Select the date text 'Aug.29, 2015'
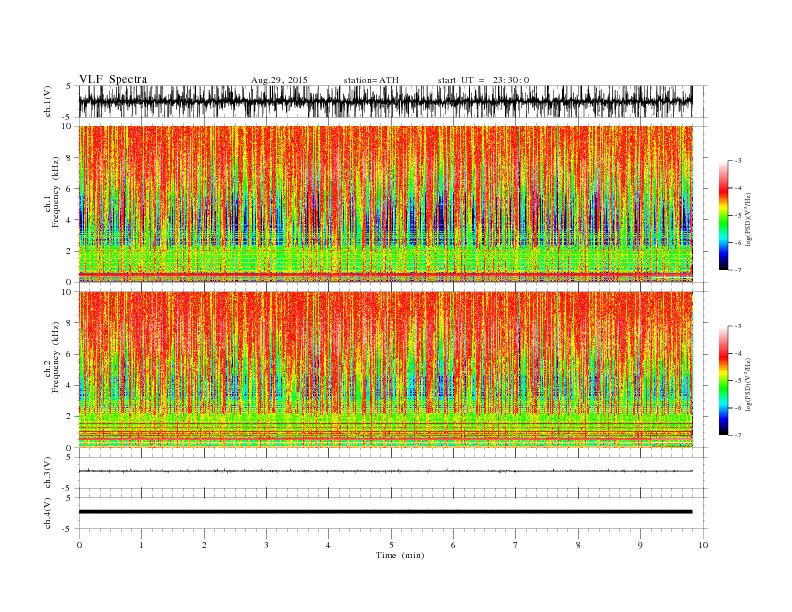792x612 pixels. pos(279,80)
